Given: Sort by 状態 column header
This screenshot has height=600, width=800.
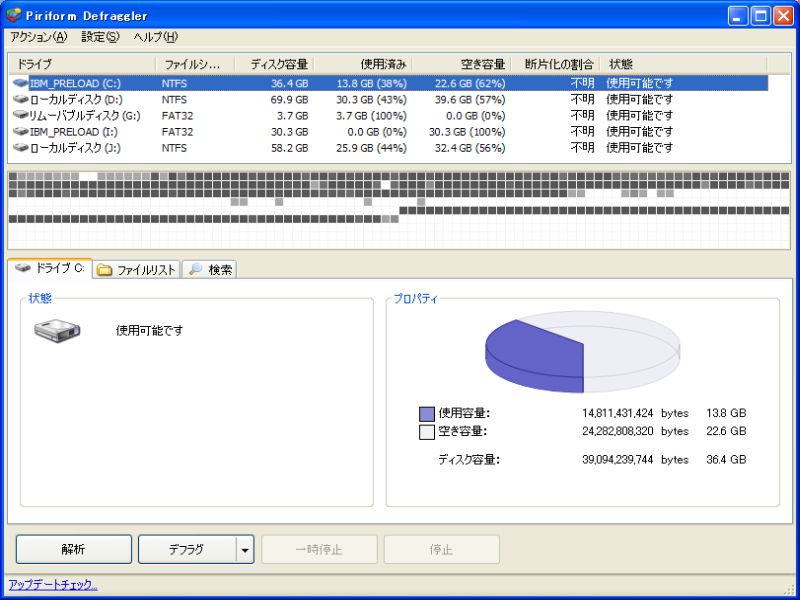Looking at the screenshot, I should click(684, 64).
